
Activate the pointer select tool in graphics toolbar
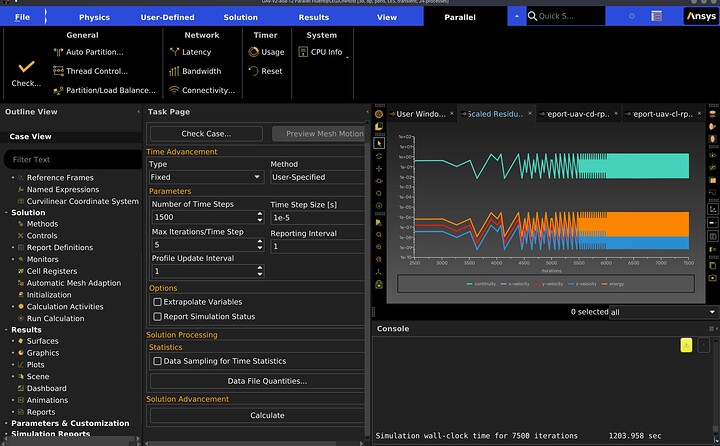[x=379, y=143]
